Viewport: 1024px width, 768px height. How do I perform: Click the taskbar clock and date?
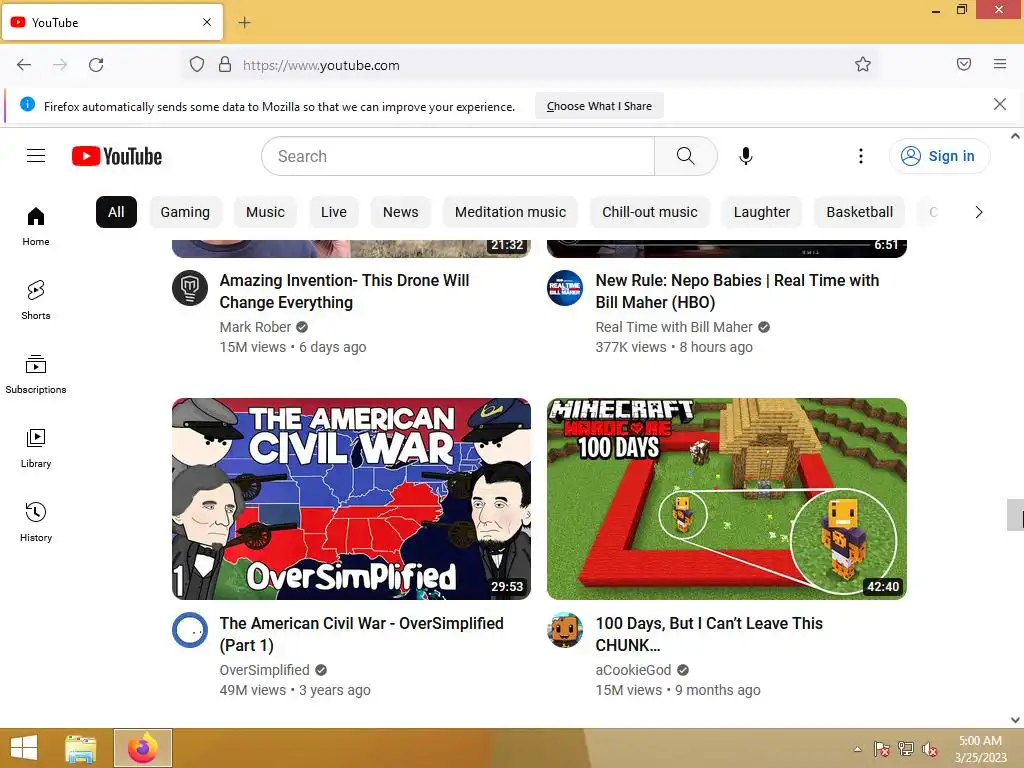coord(980,749)
